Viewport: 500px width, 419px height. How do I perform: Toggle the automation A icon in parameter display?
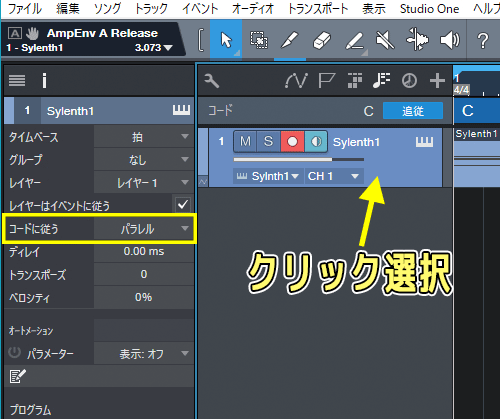pos(15,33)
